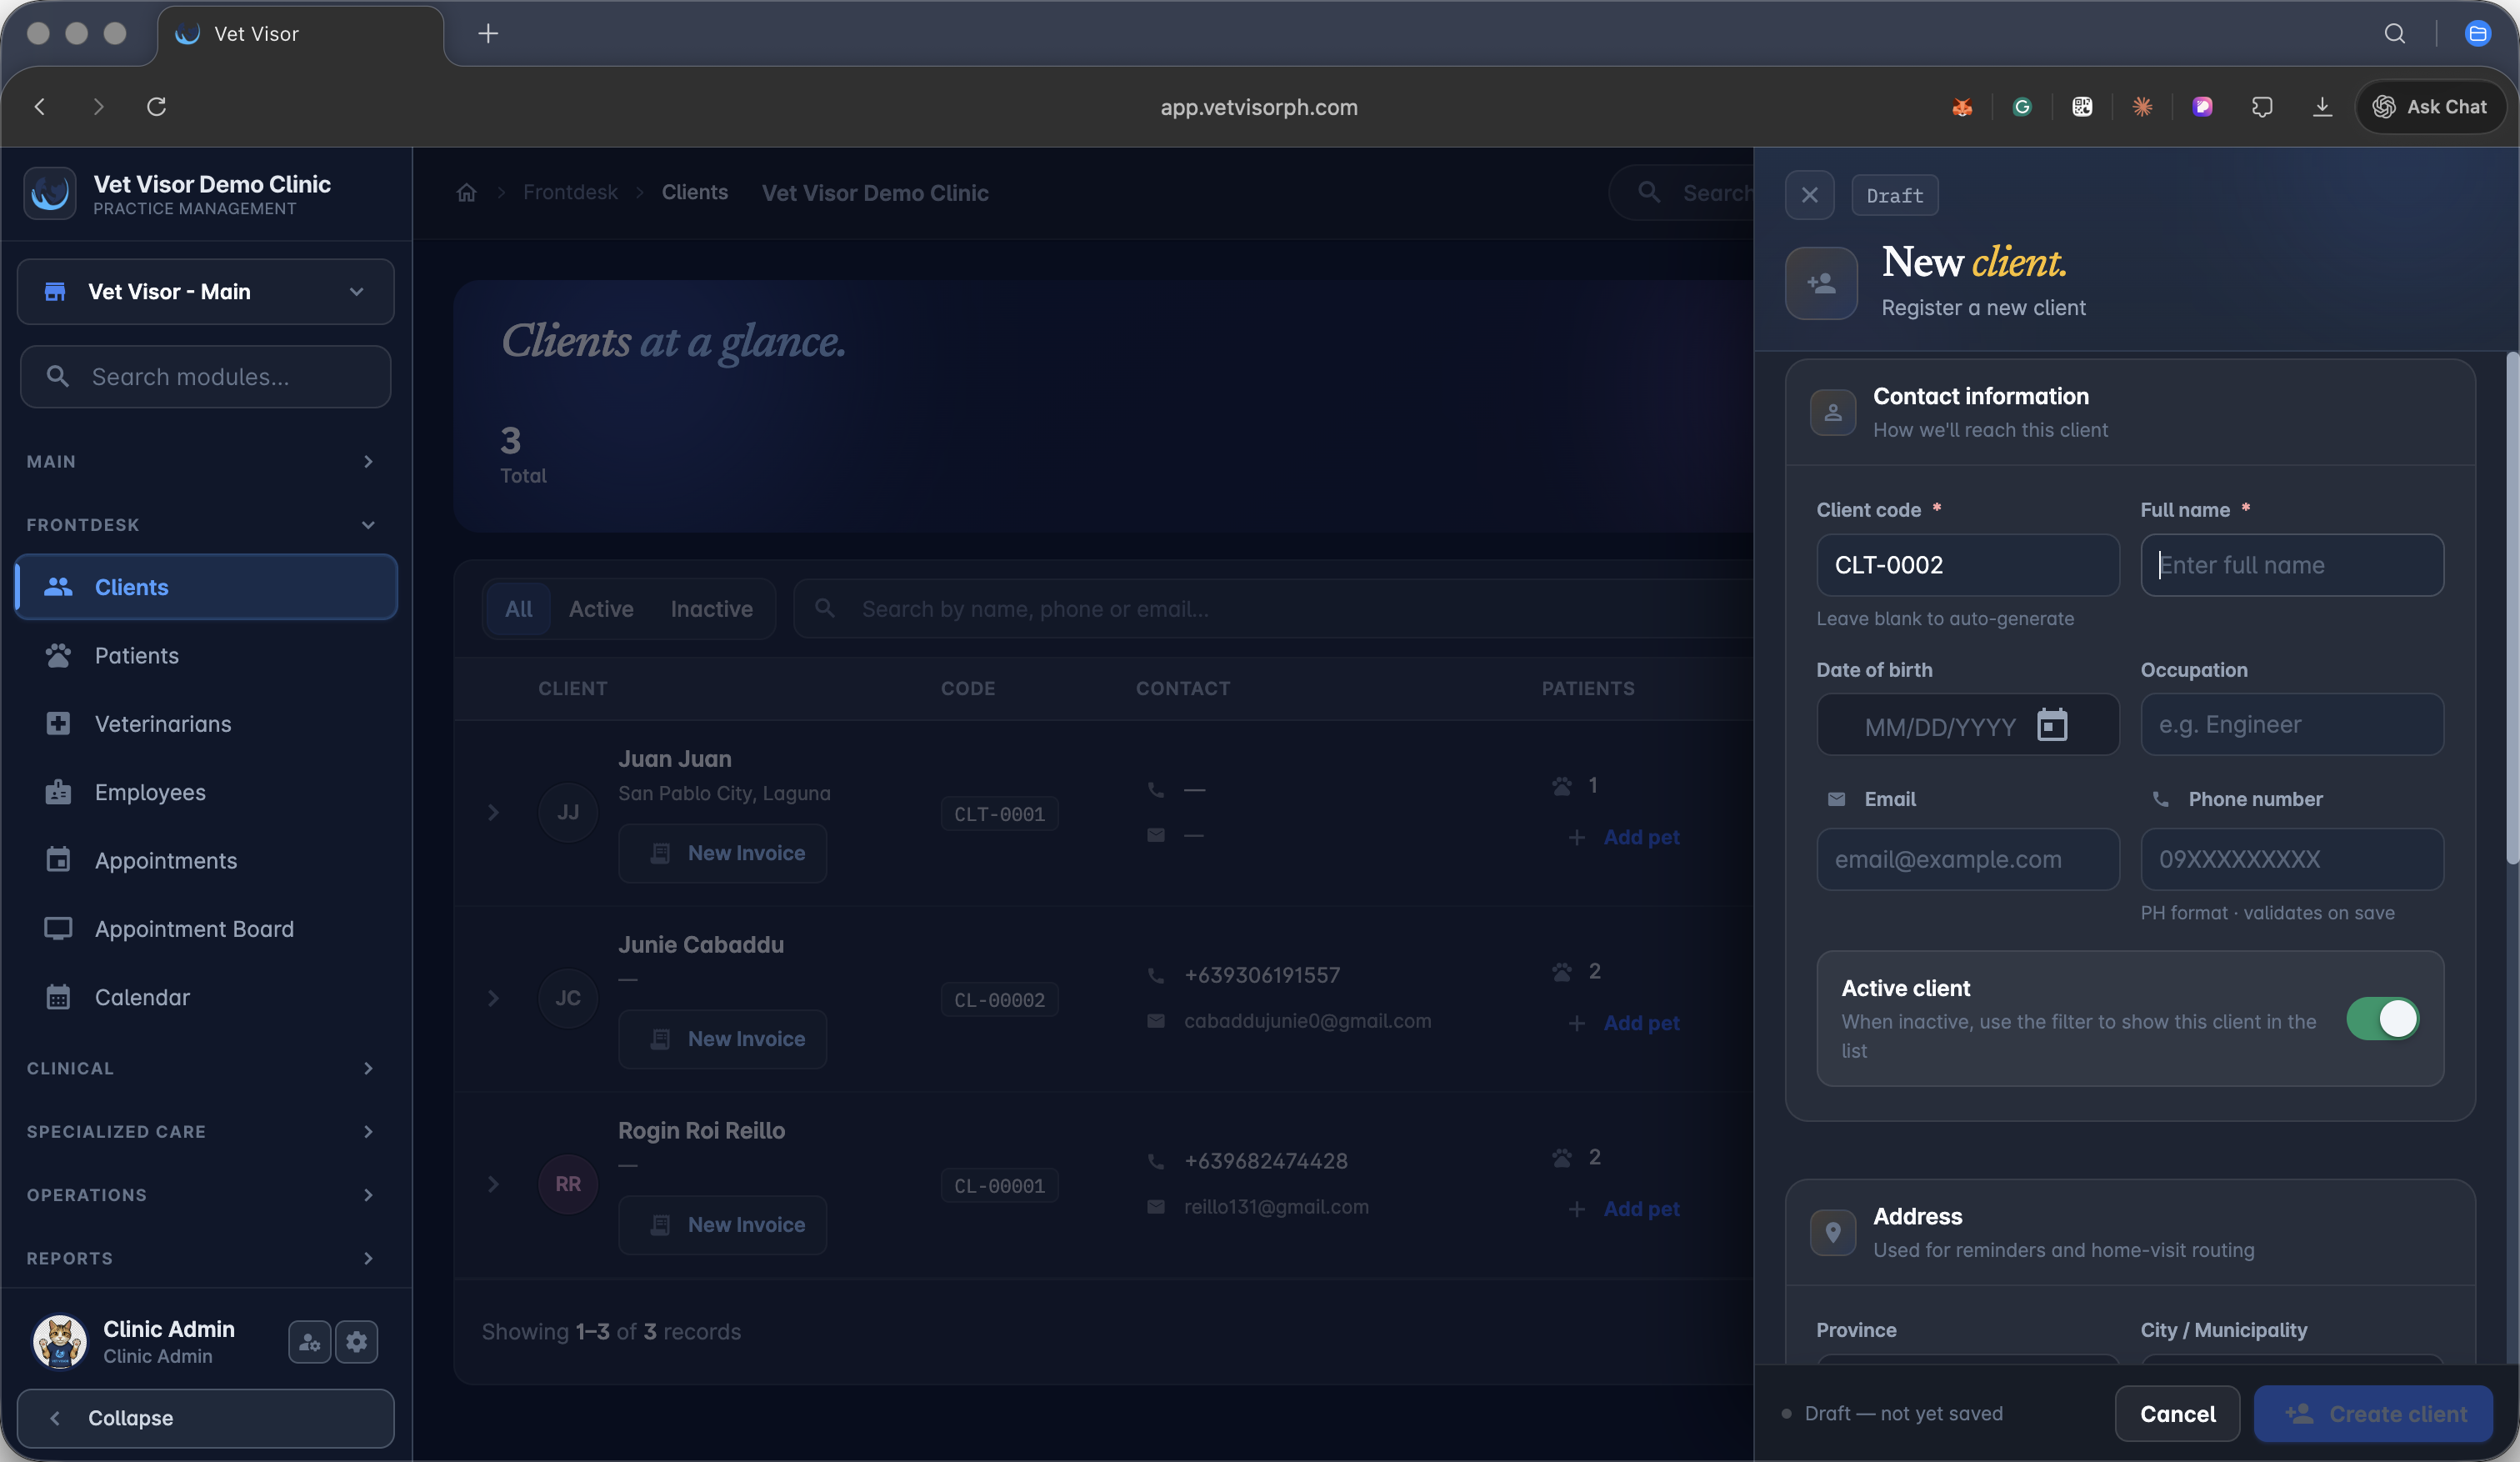This screenshot has width=2520, height=1462.
Task: Go to home via breadcrumb house icon
Action: 466,193
